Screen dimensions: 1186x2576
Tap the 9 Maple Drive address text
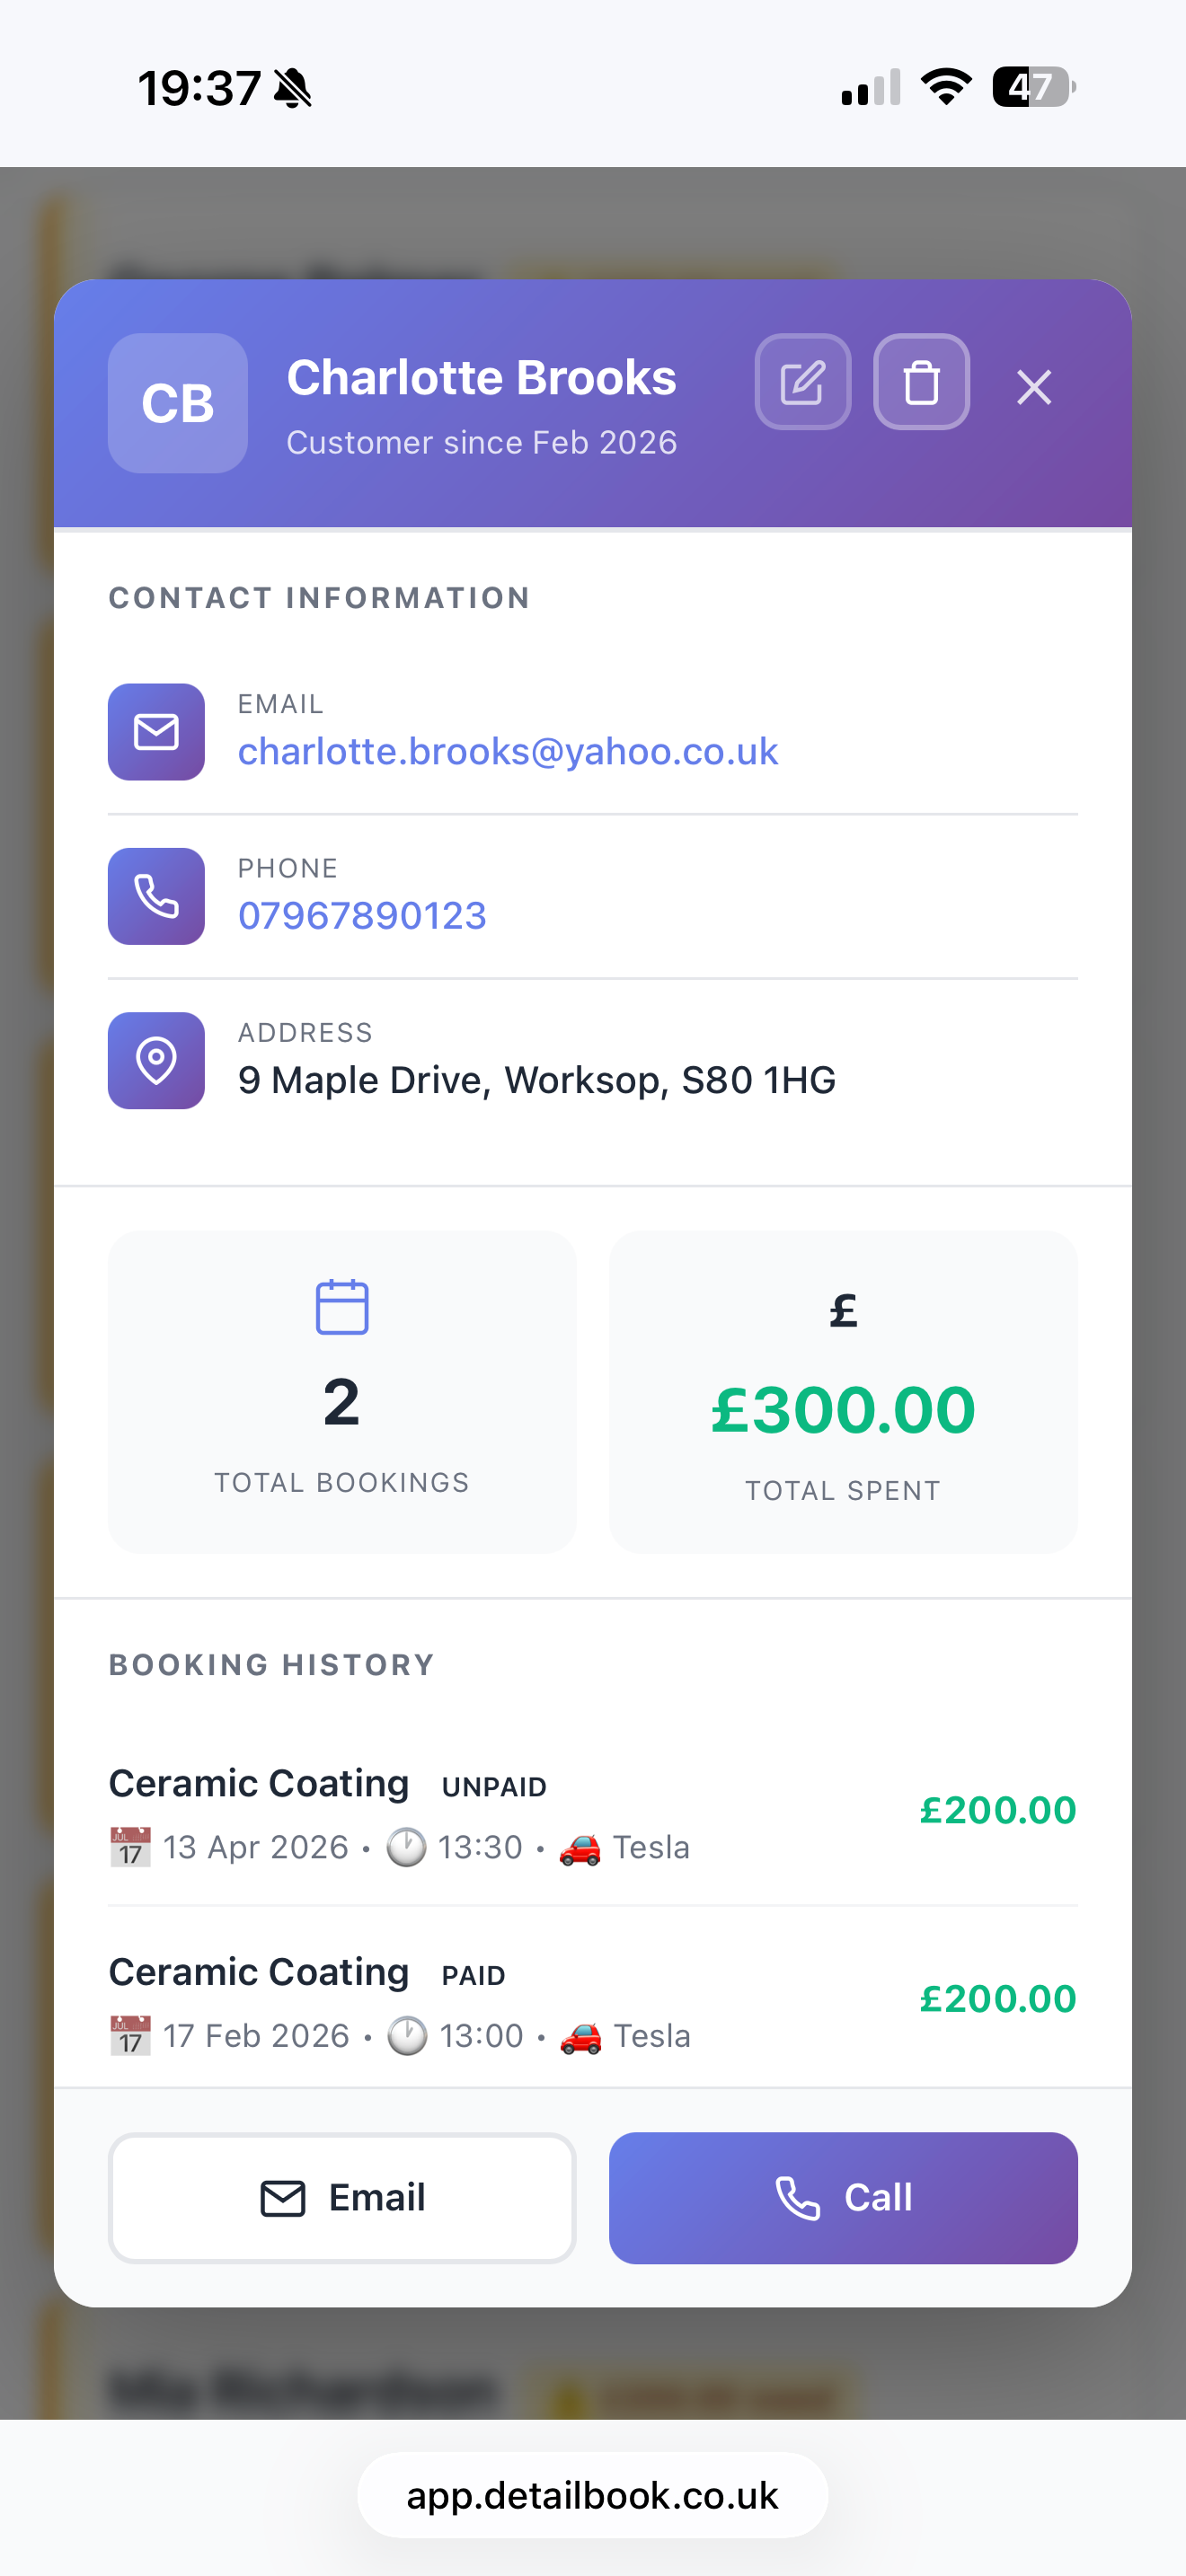coord(536,1080)
